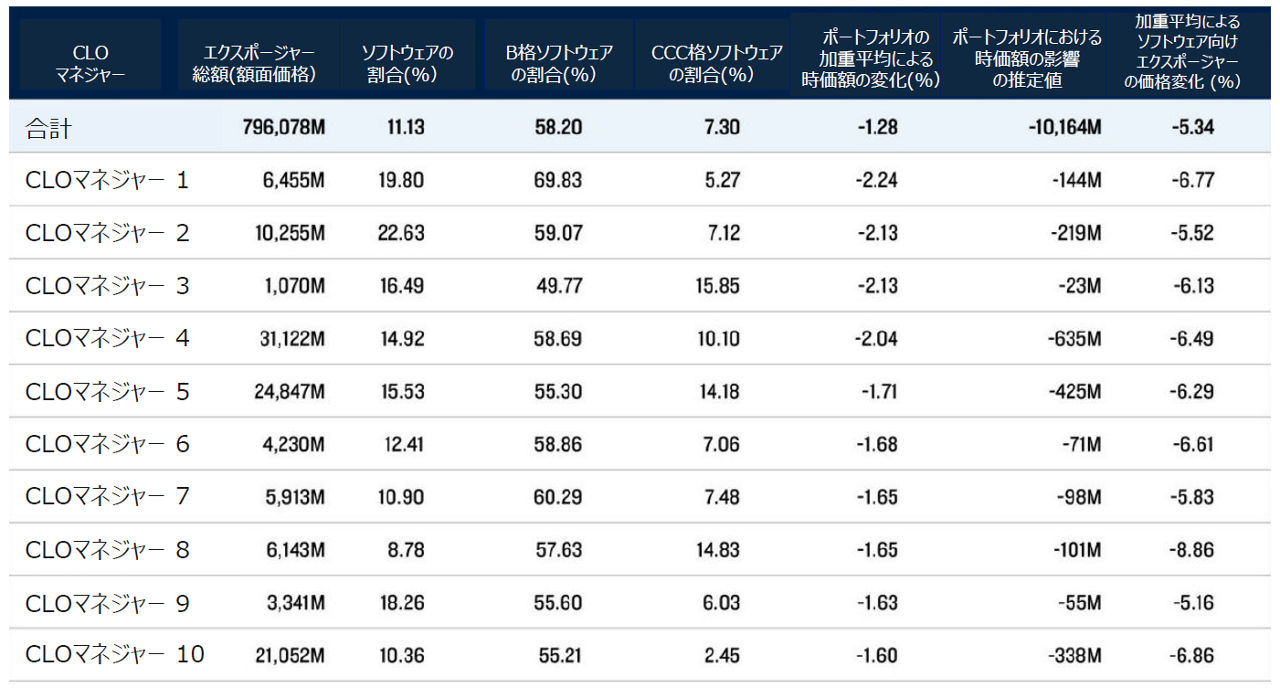
Task: Select the ポートフォリオの加重平均による時価額の変化(%) header
Action: coord(866,60)
